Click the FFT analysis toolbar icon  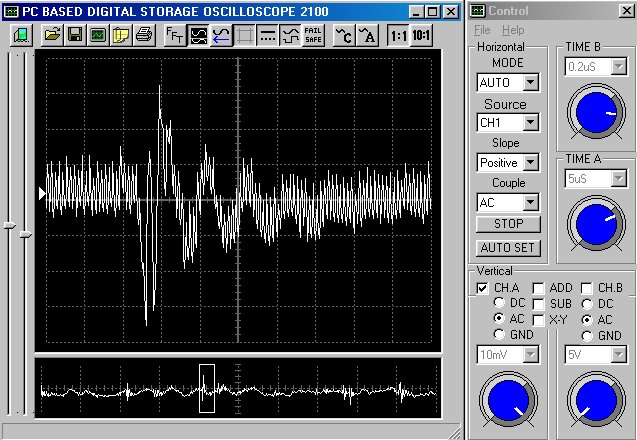[x=174, y=35]
